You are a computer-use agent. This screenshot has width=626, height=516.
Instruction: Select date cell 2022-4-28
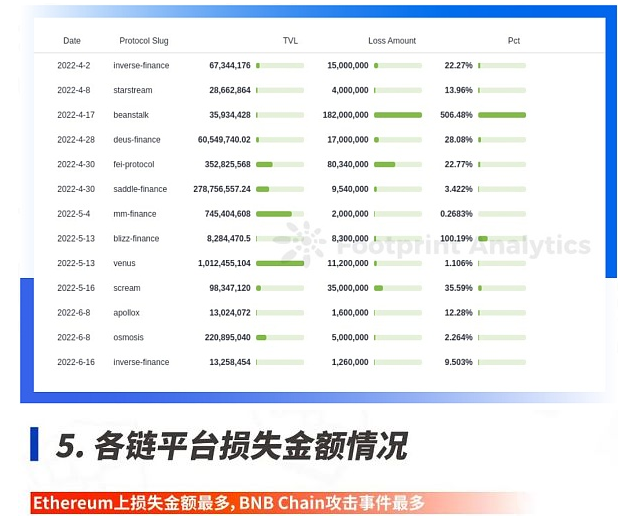tap(76, 140)
